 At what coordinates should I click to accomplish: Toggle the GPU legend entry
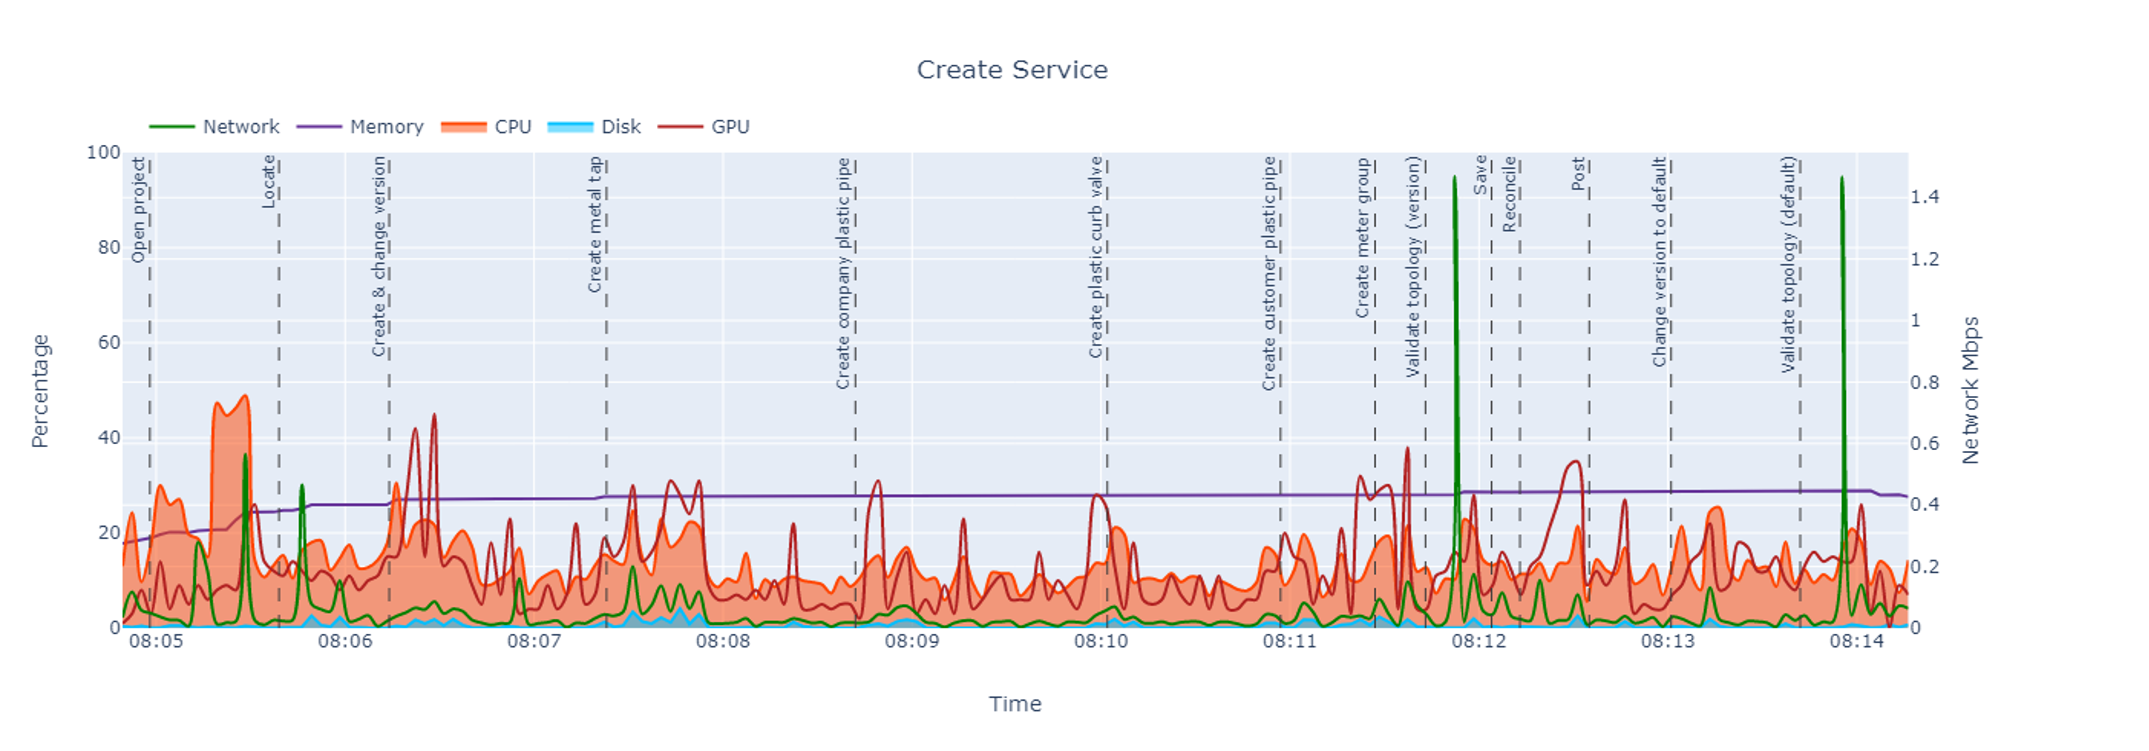coord(703,127)
